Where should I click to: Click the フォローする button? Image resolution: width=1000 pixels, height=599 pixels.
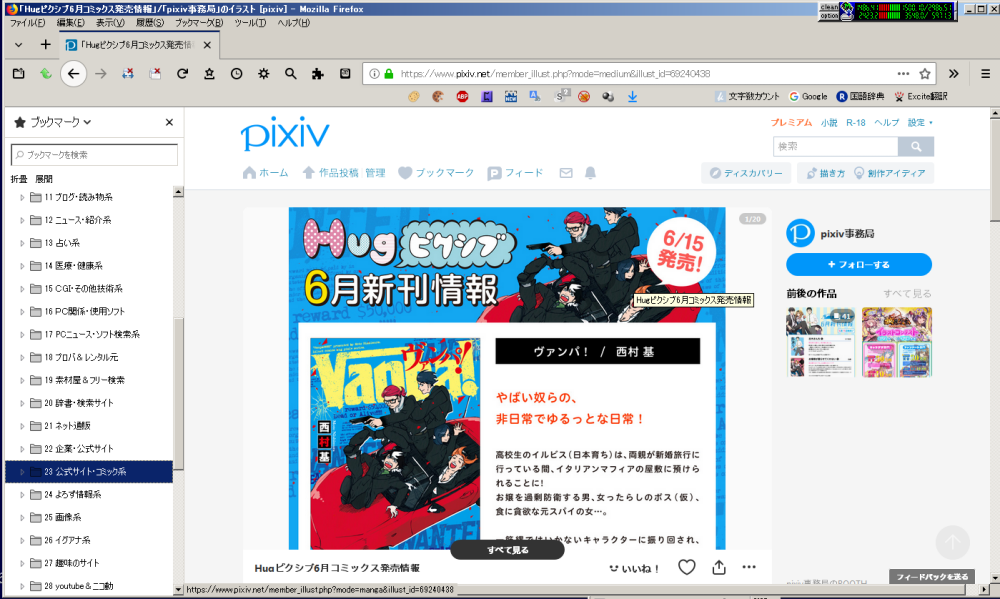pyautogui.click(x=858, y=264)
